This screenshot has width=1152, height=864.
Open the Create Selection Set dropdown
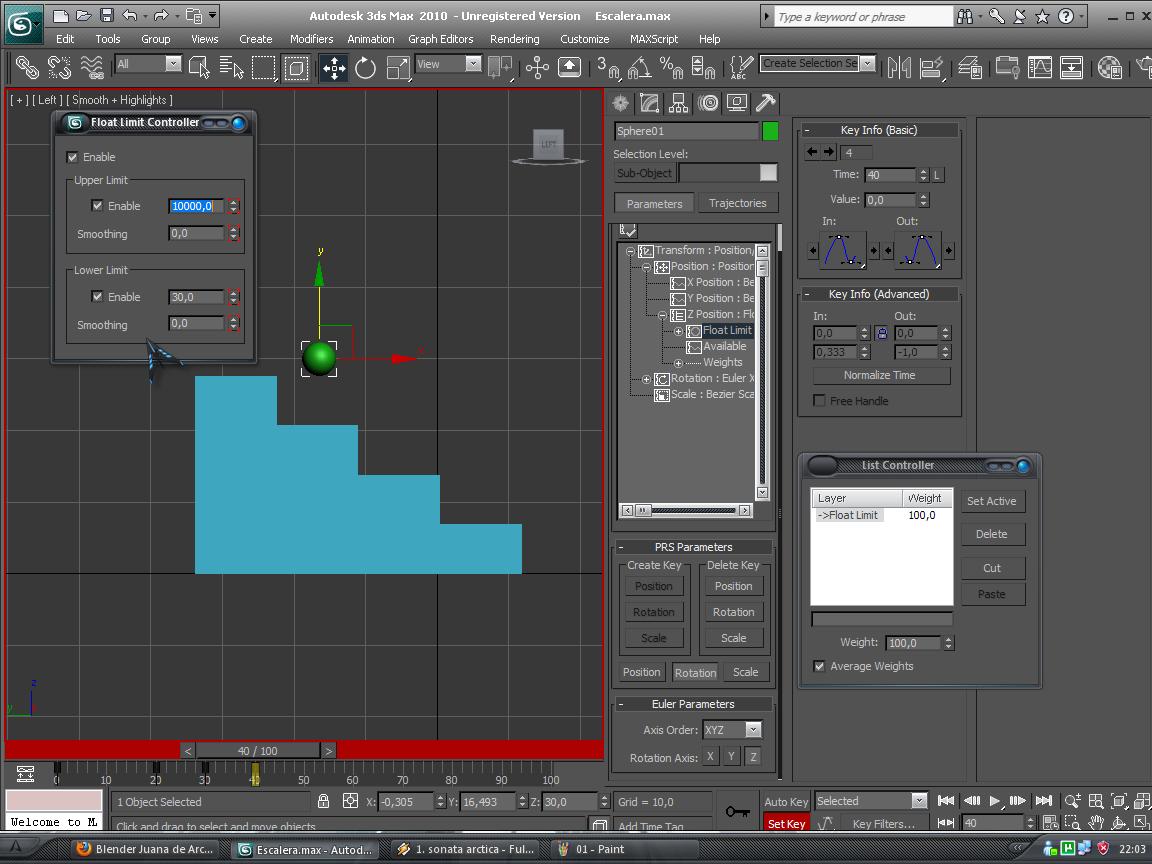click(x=868, y=63)
